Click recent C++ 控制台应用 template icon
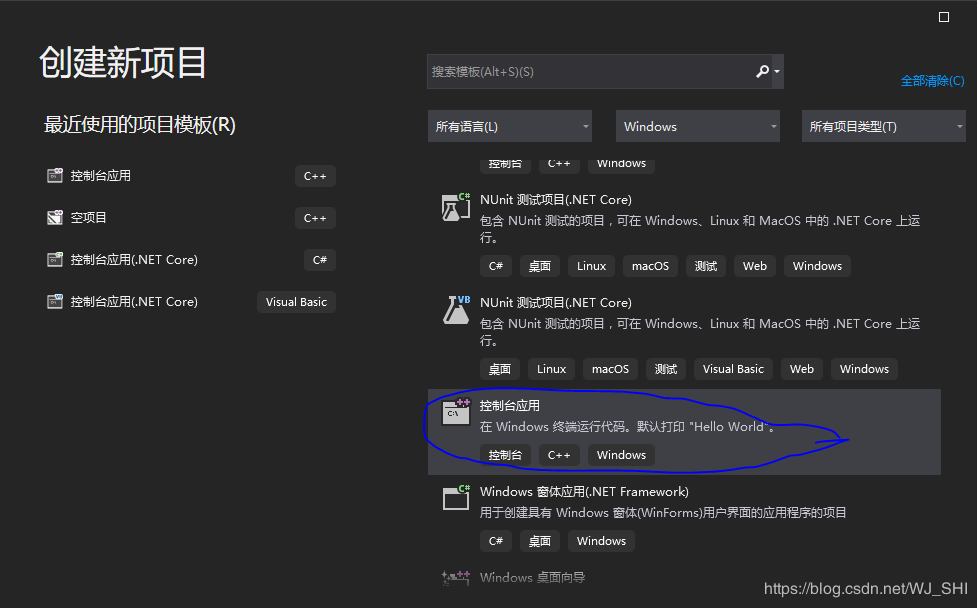This screenshot has height=608, width=977. click(55, 176)
